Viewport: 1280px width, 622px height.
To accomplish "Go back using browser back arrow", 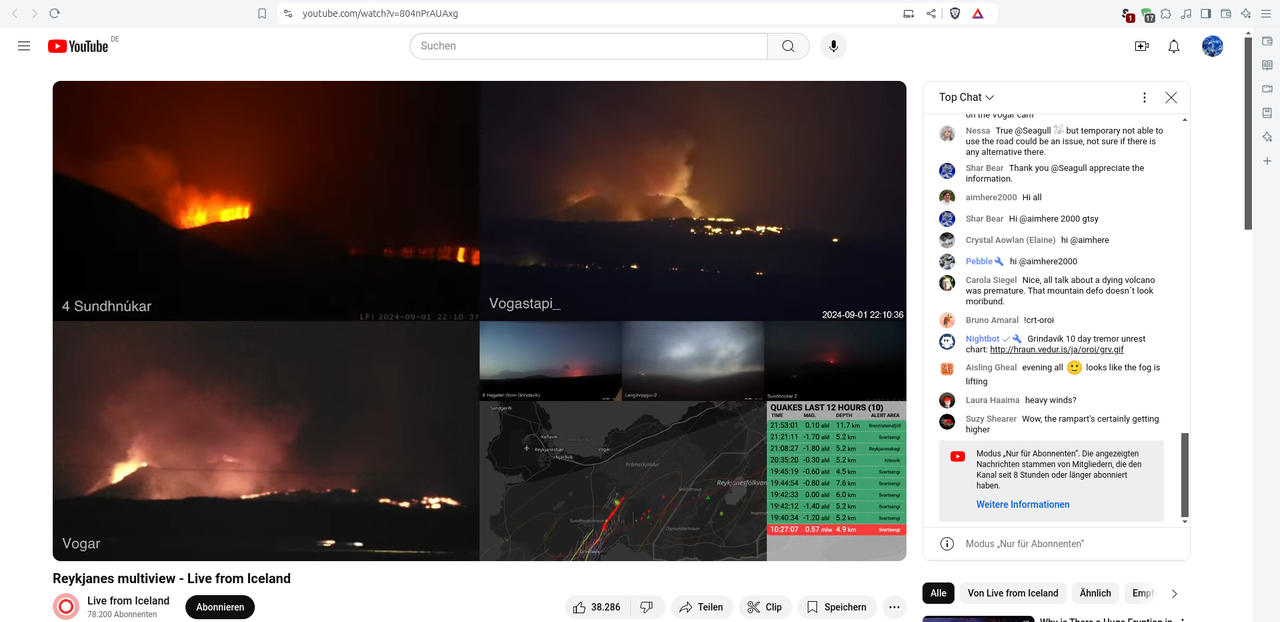I will 16,13.
